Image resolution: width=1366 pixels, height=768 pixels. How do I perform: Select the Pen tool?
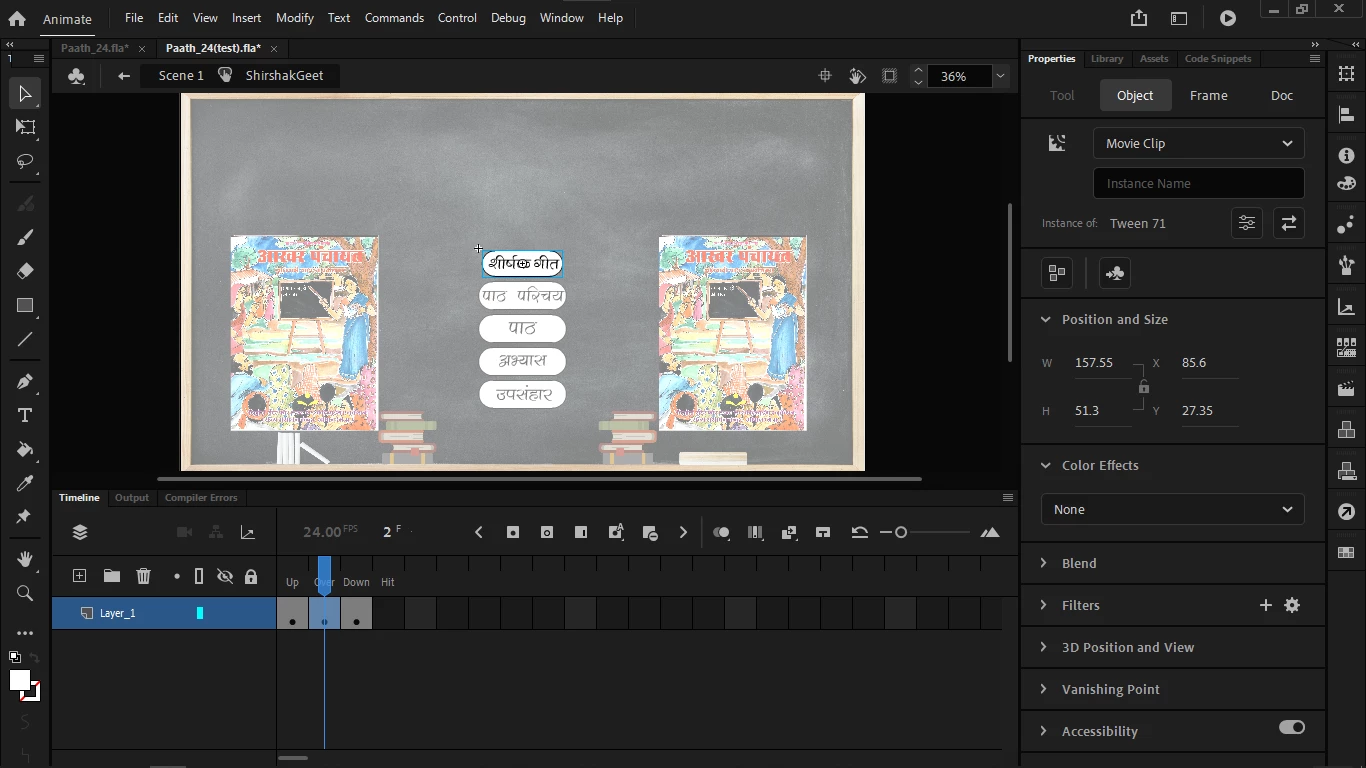(x=25, y=381)
